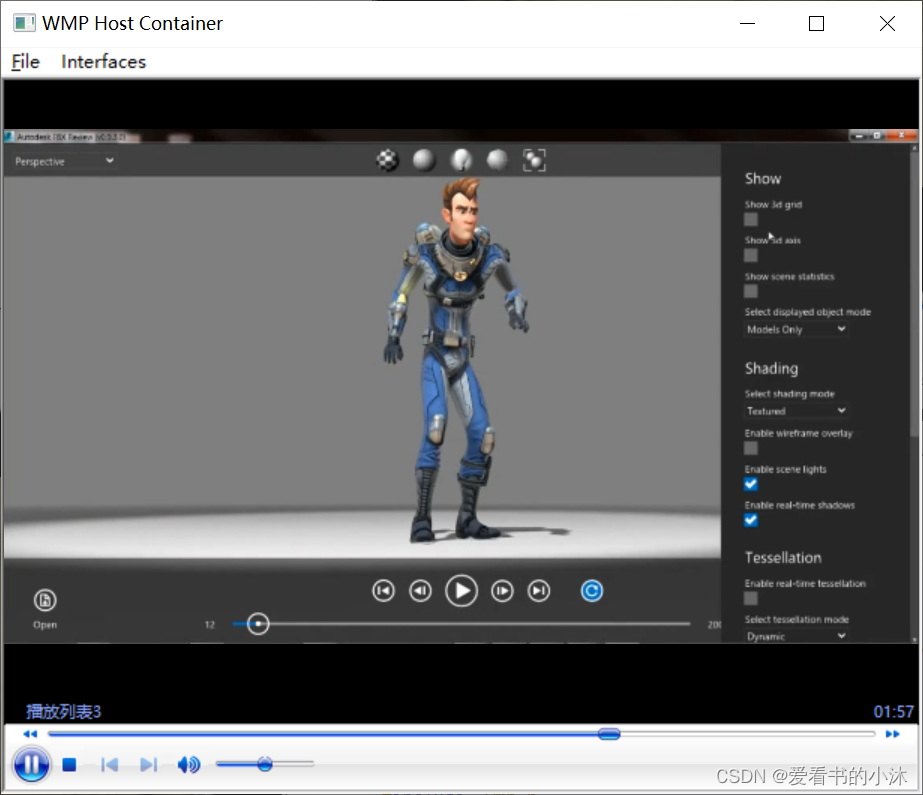Viewport: 923px width, 795px height.
Task: Click the 01:57 elapsed time display
Action: (893, 712)
